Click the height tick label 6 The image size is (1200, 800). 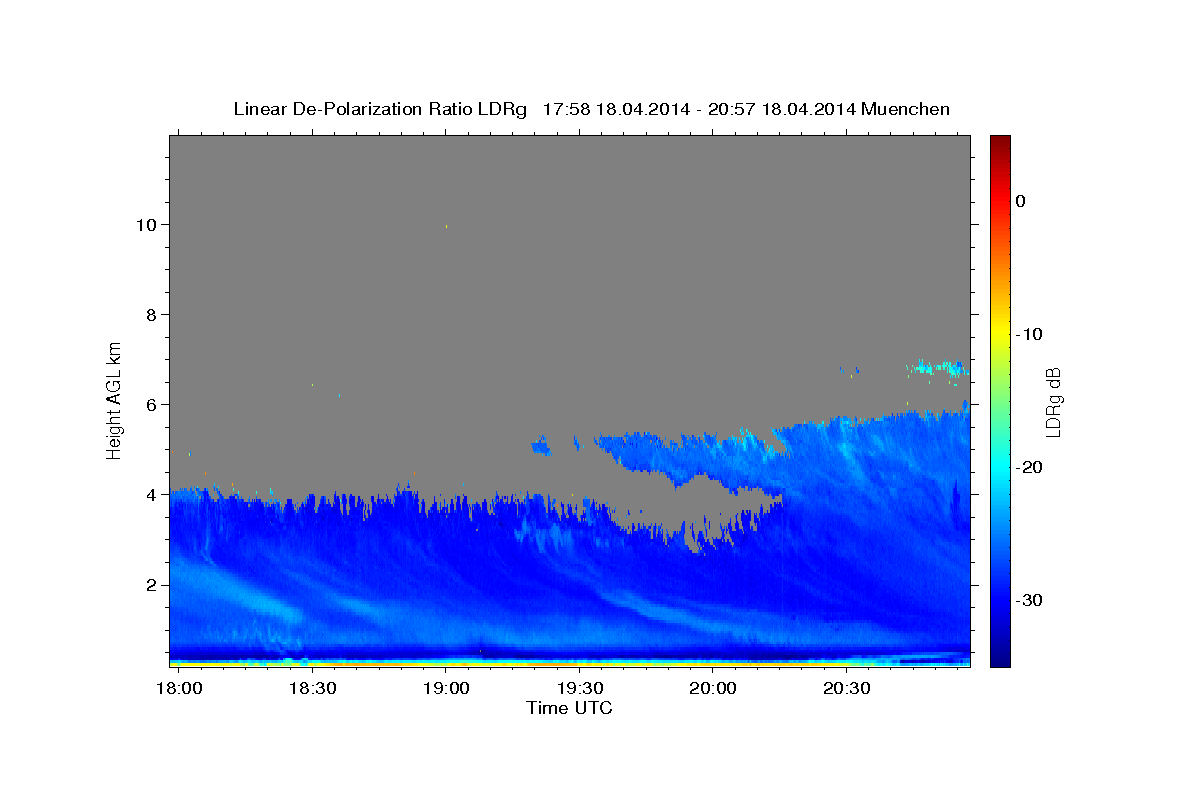[153, 405]
